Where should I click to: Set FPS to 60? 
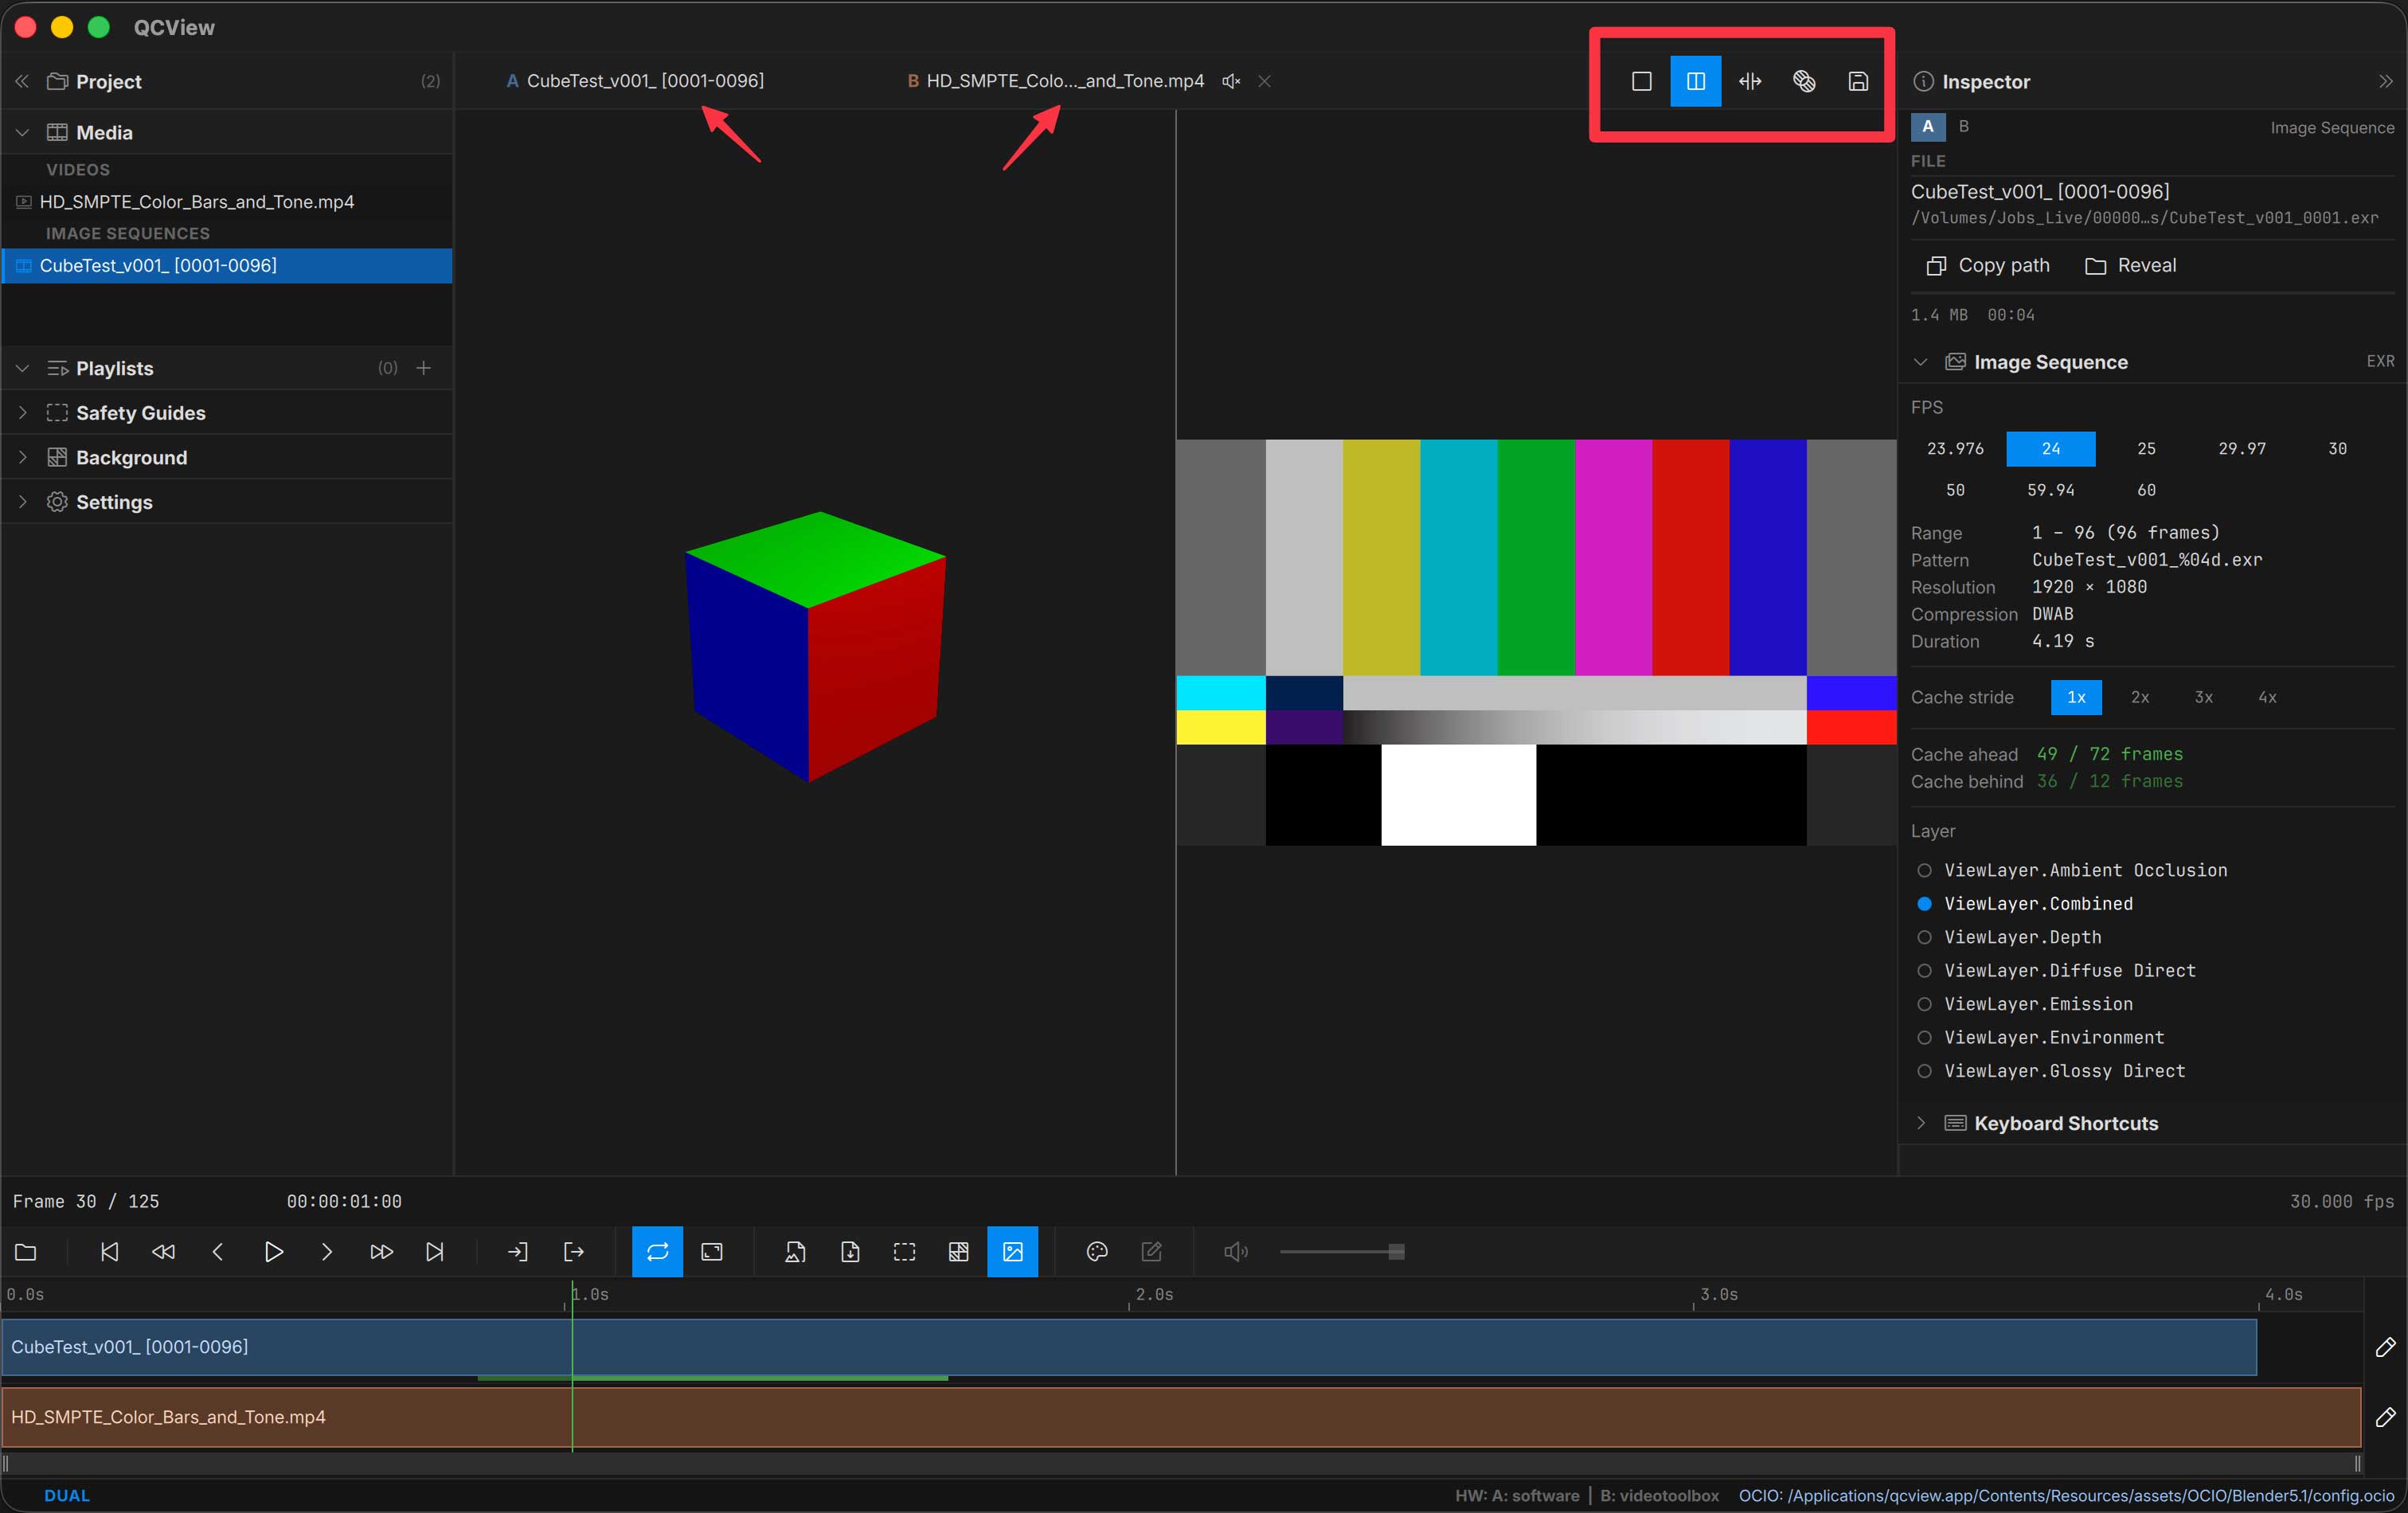coord(2146,490)
